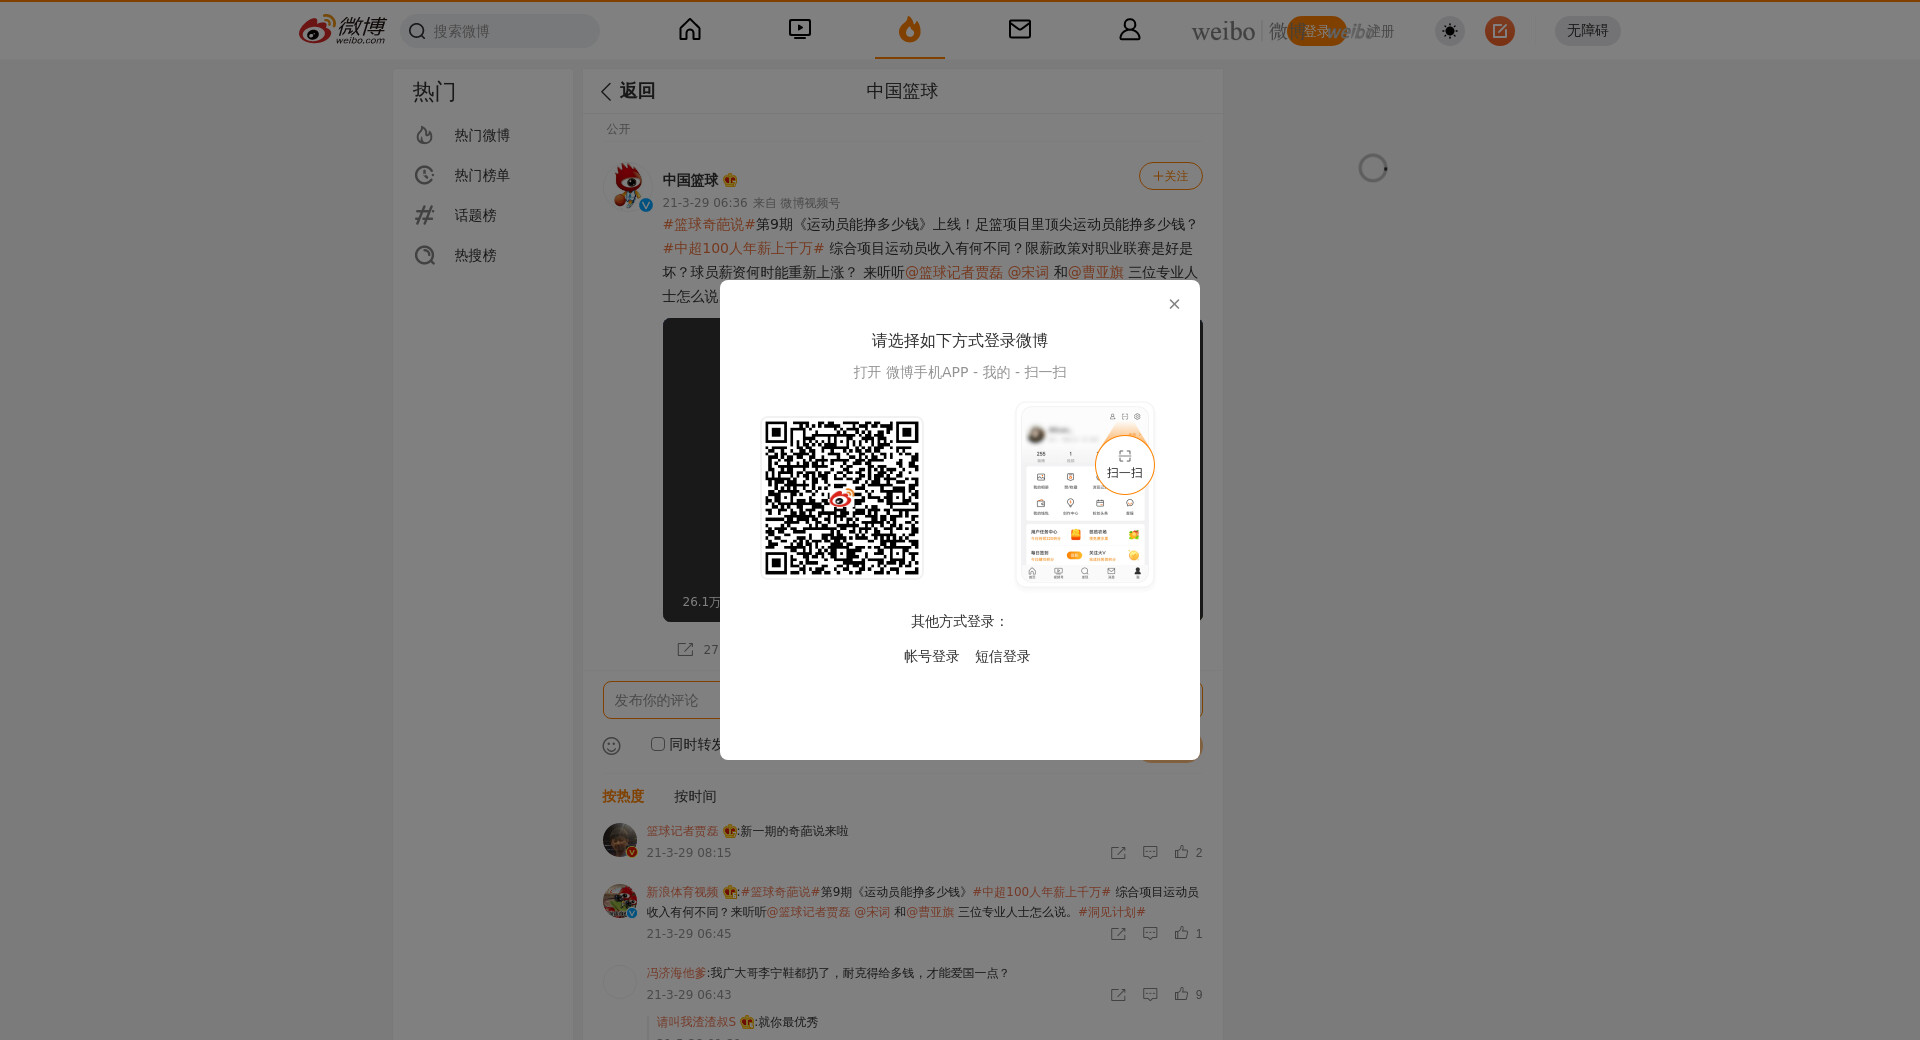
Task: Open 热搜榜 in the sidebar
Action: 482,255
